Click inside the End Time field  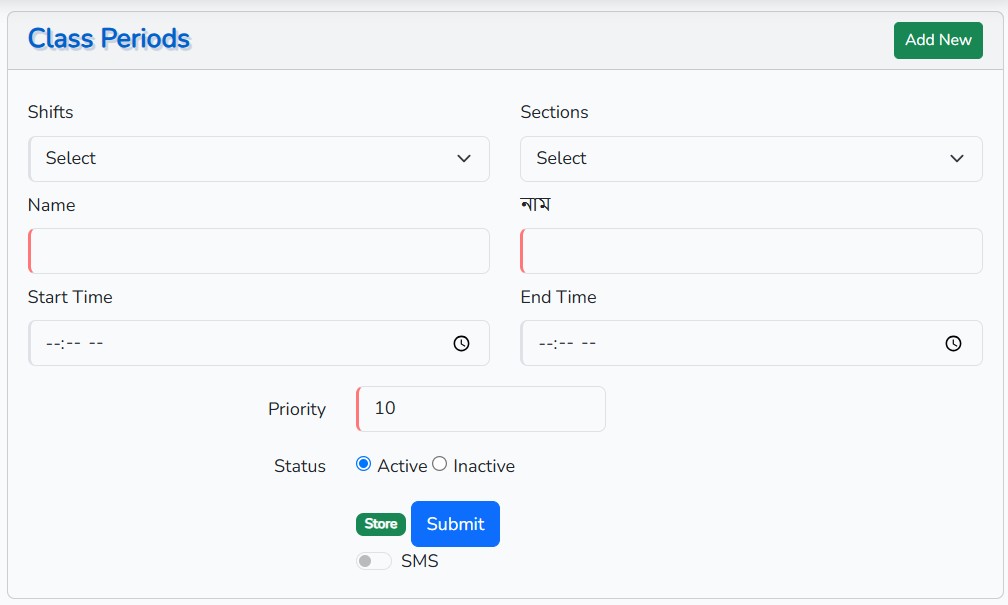click(x=730, y=343)
